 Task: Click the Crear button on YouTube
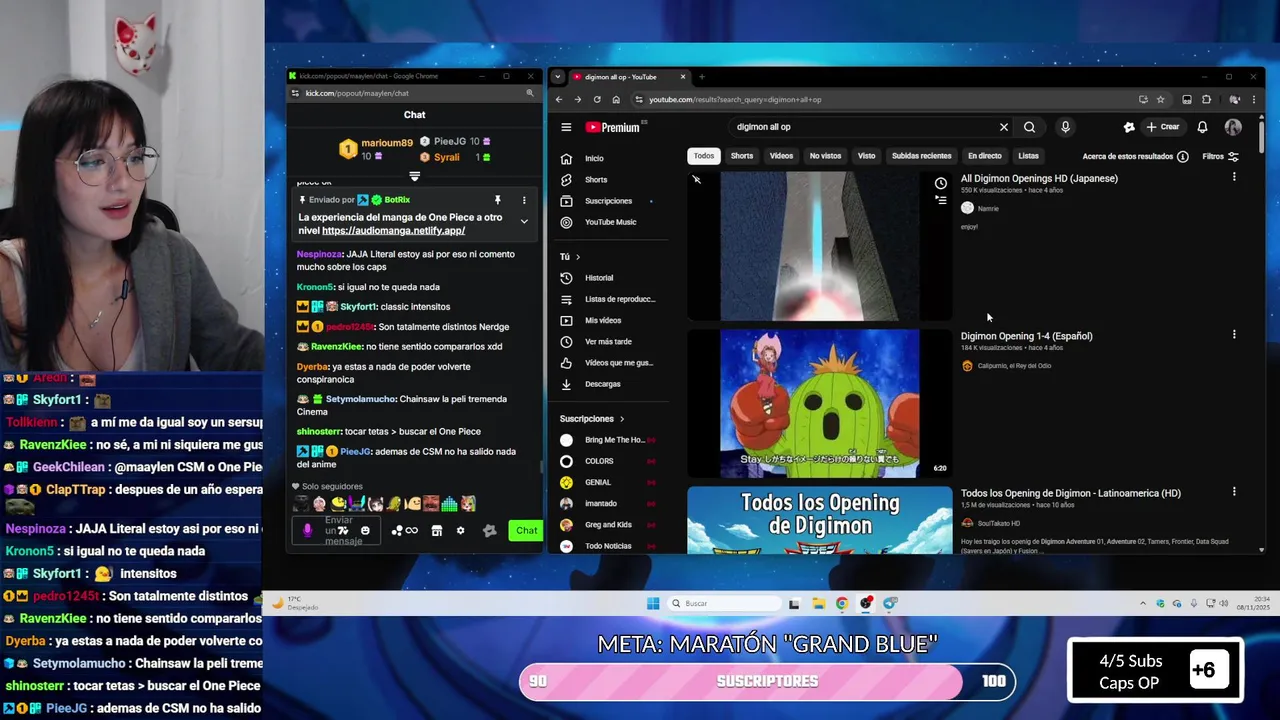[1163, 127]
